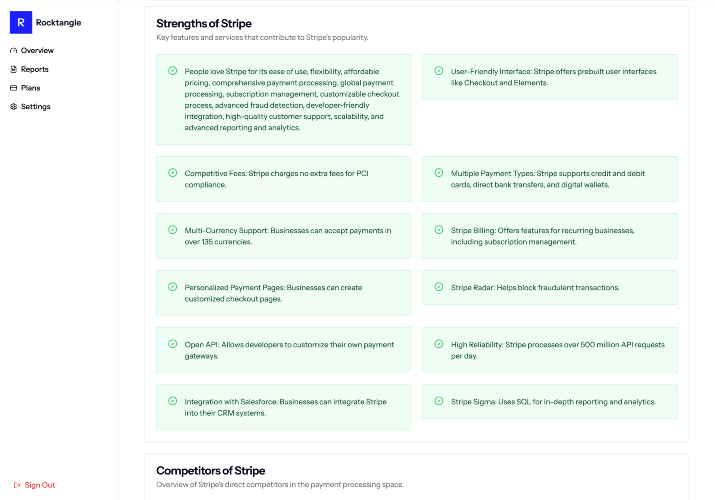Click the Rocktangle brand name
715x500 pixels.
click(58, 22)
